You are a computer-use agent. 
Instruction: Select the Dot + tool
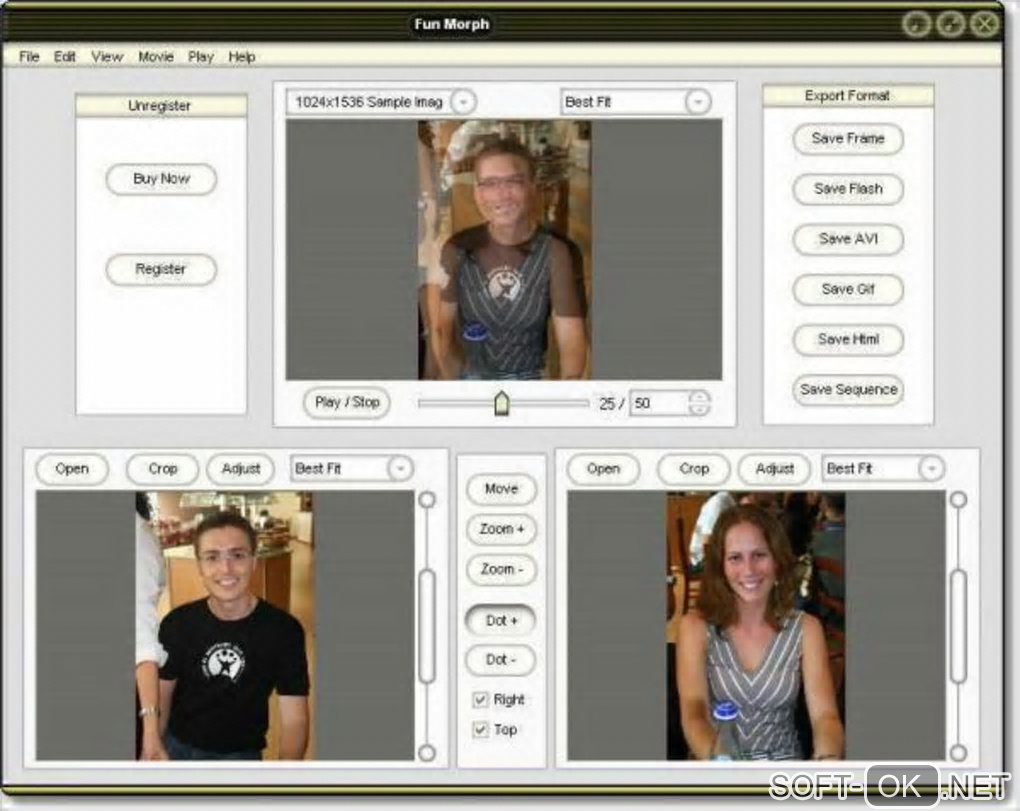pyautogui.click(x=502, y=620)
